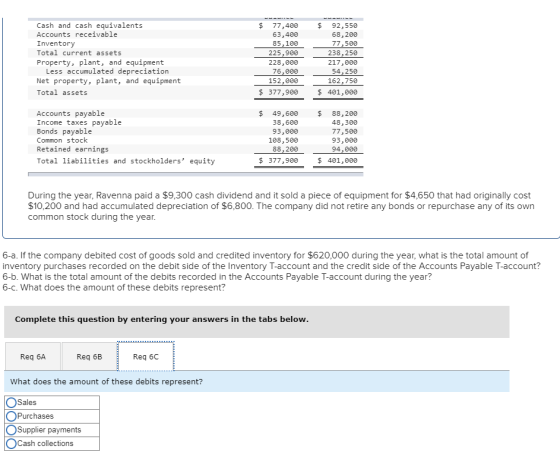Viewport: 560px width, 452px height.
Task: Click the 'Cash and cash equivalents' row label
Action: click(x=89, y=25)
